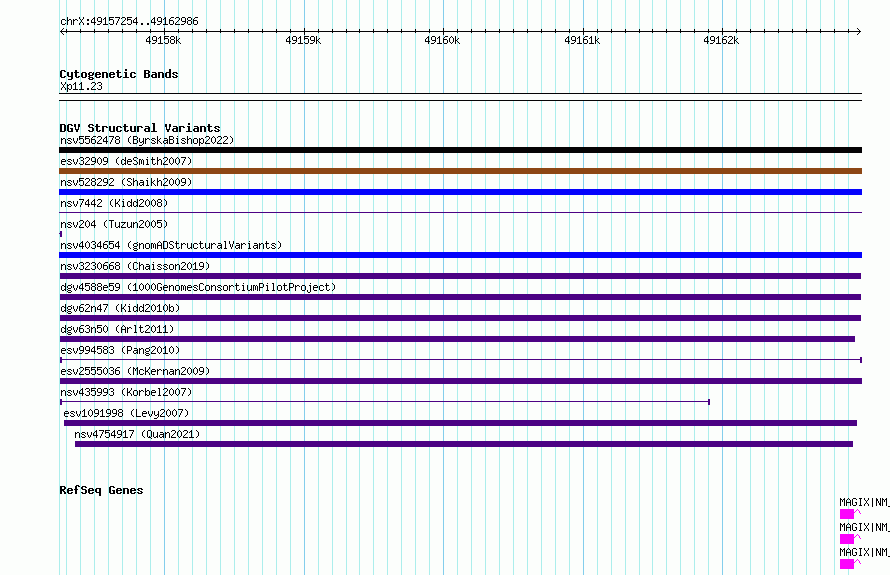
Task: Click the ruler's right arrow end
Action: [x=859, y=32]
